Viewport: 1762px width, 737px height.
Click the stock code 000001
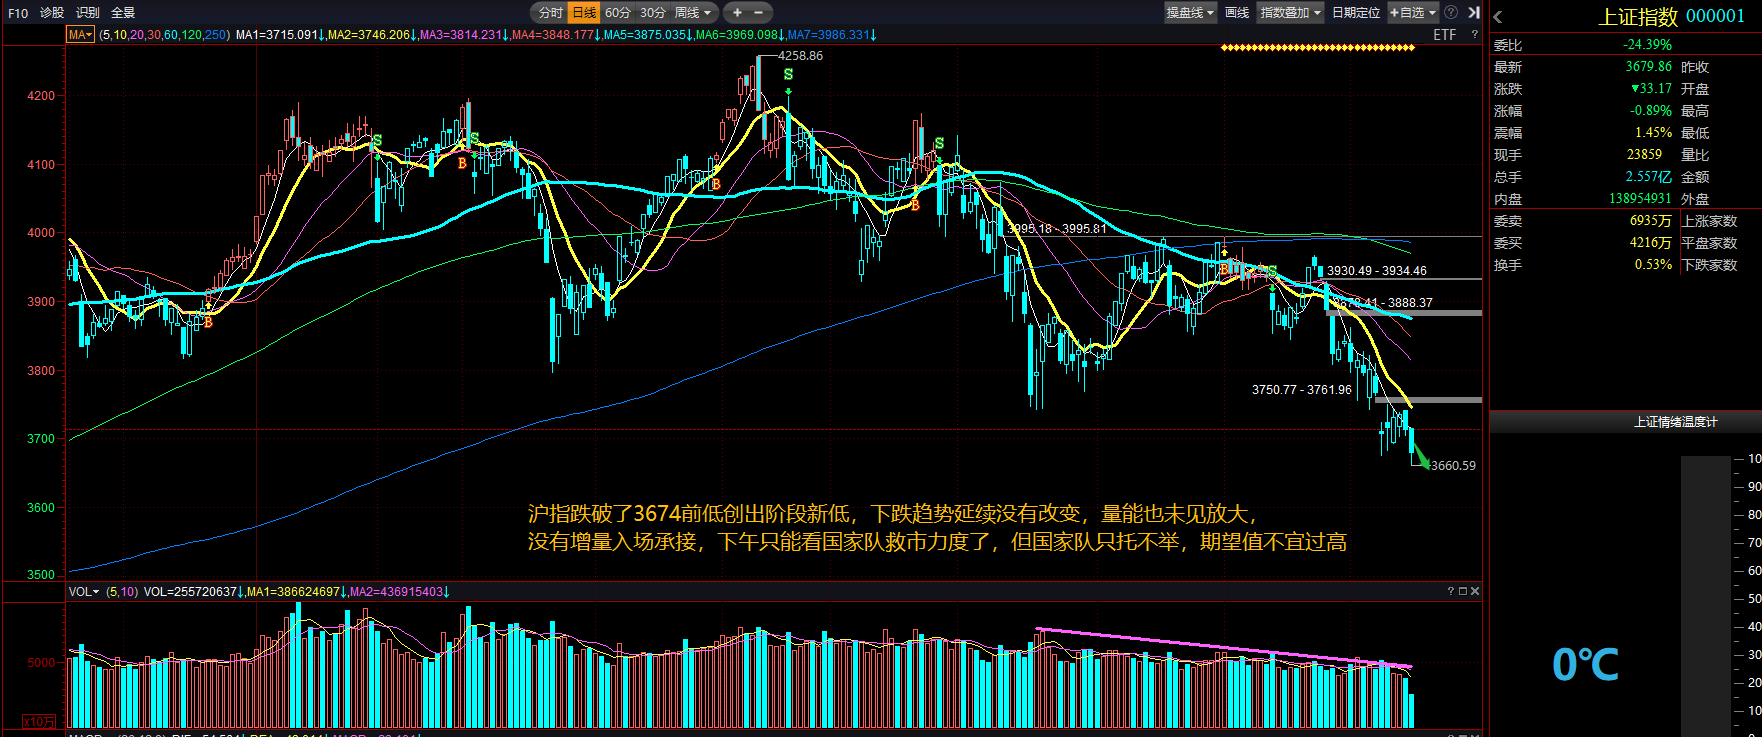pyautogui.click(x=1715, y=17)
